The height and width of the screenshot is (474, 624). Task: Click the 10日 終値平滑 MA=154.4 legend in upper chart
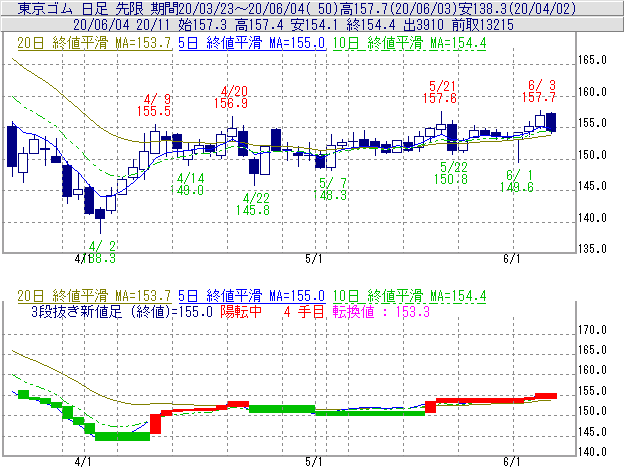[409, 43]
